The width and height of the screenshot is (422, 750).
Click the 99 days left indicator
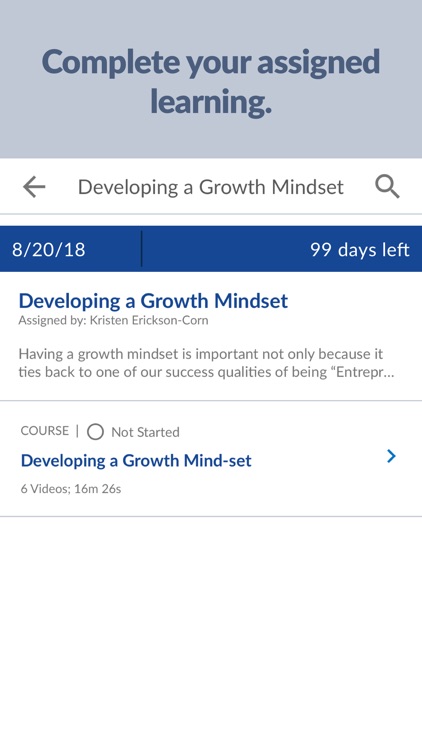360,249
